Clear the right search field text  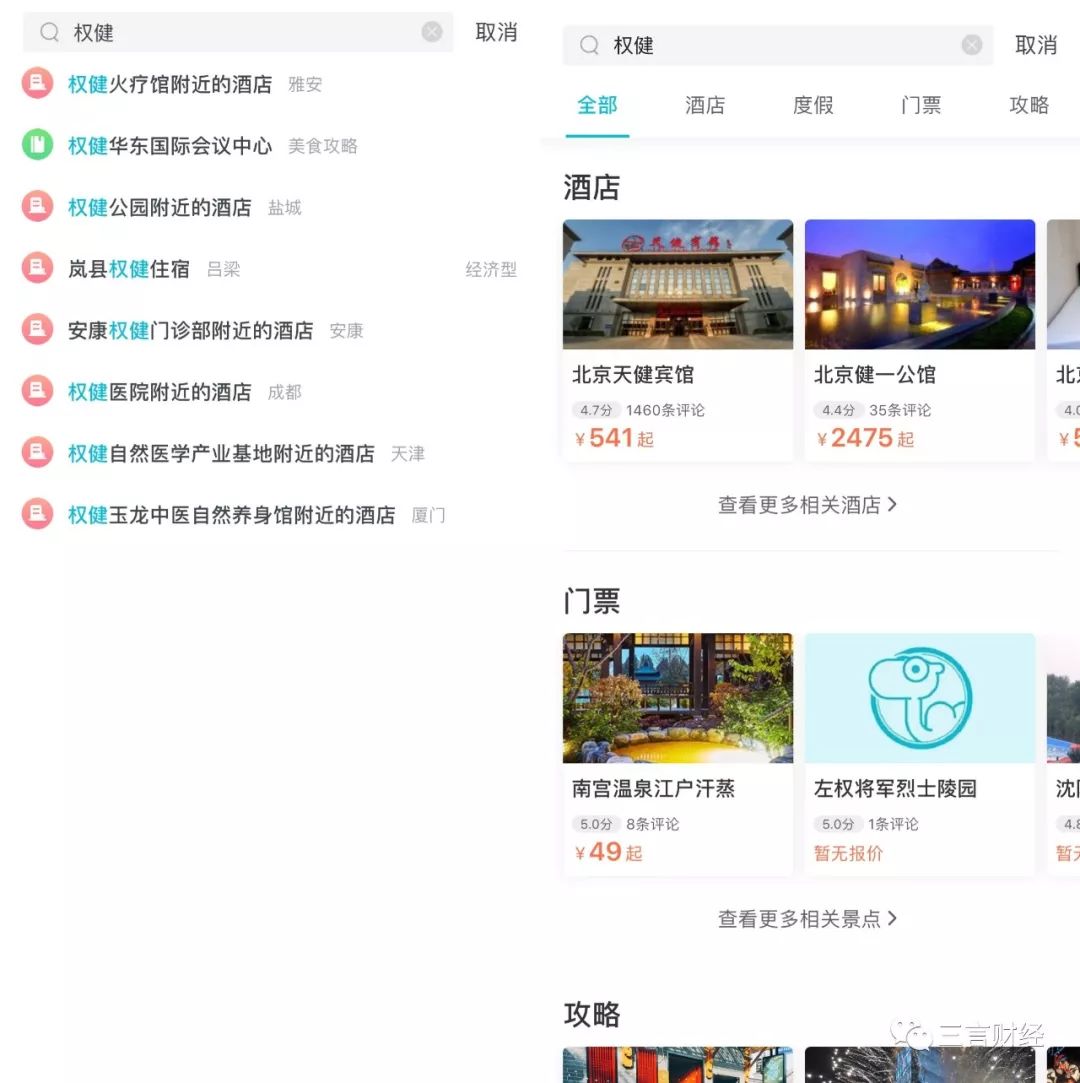[x=972, y=45]
